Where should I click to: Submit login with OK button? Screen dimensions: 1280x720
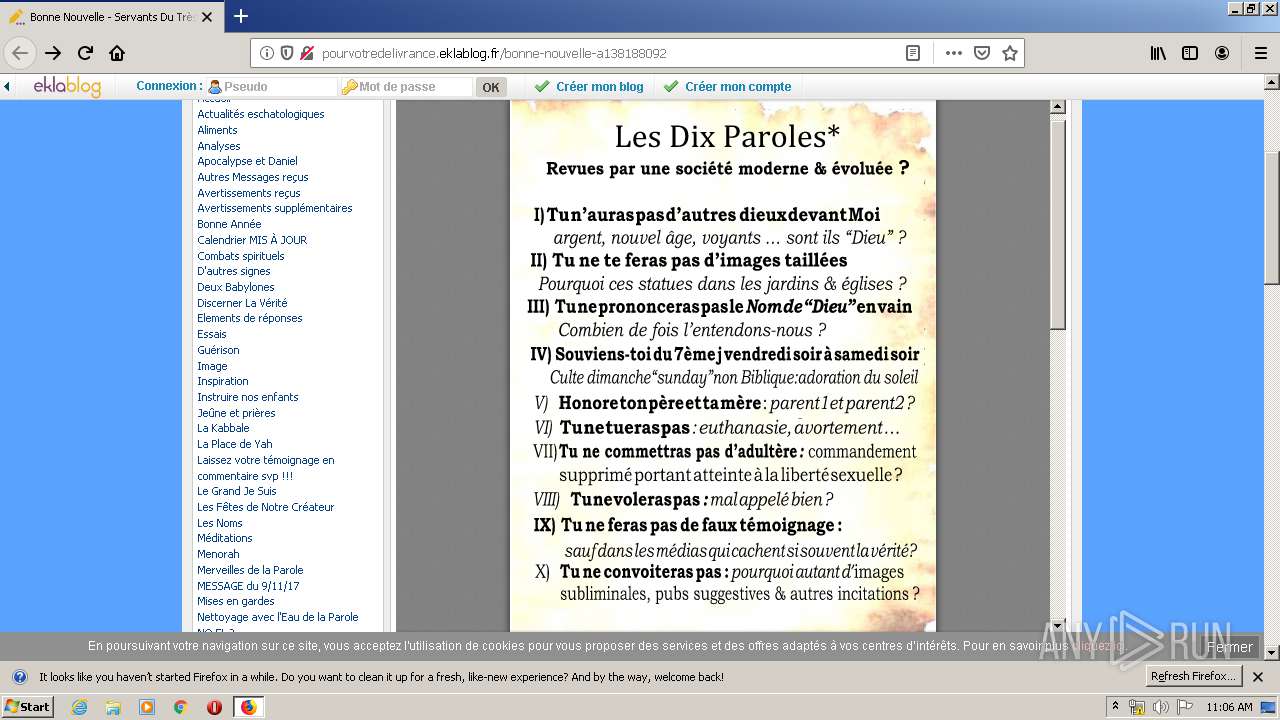tap(491, 87)
